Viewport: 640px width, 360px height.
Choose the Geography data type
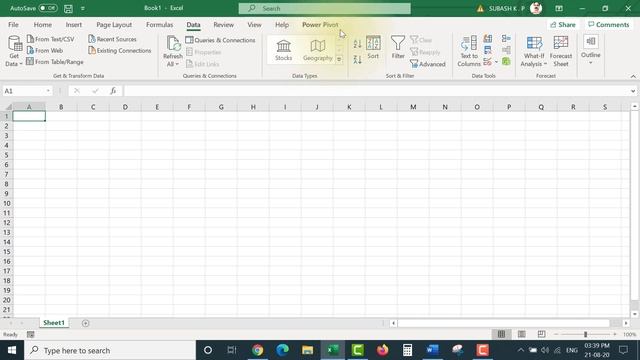pos(318,50)
